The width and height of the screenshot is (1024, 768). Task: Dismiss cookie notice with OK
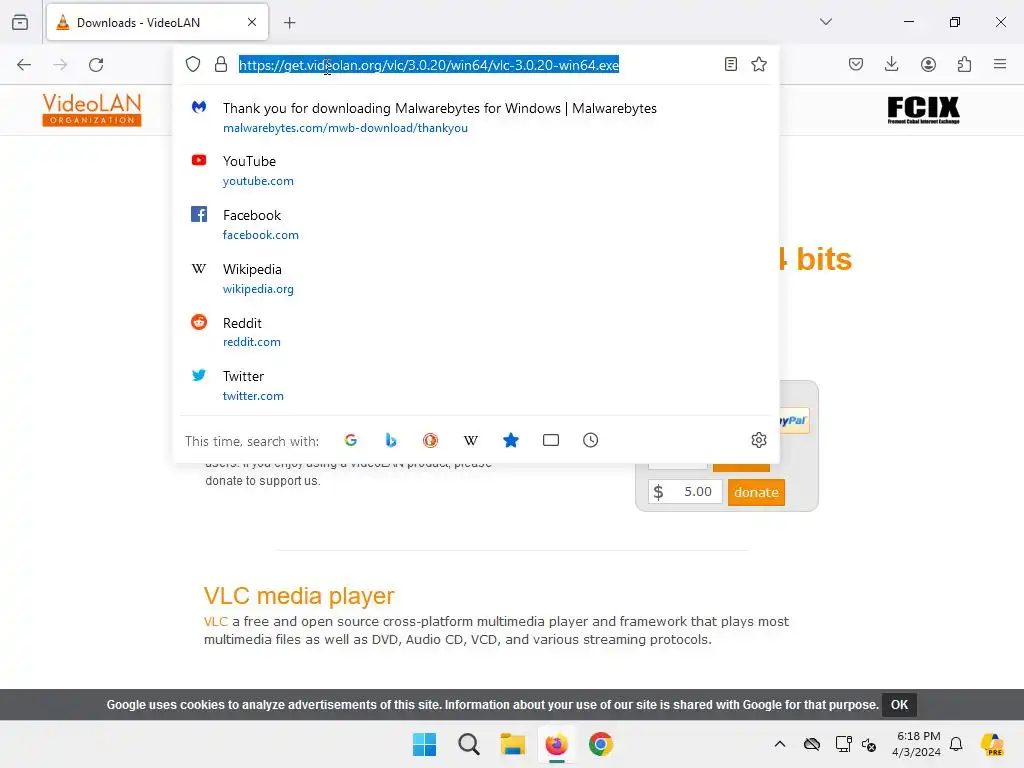(899, 705)
